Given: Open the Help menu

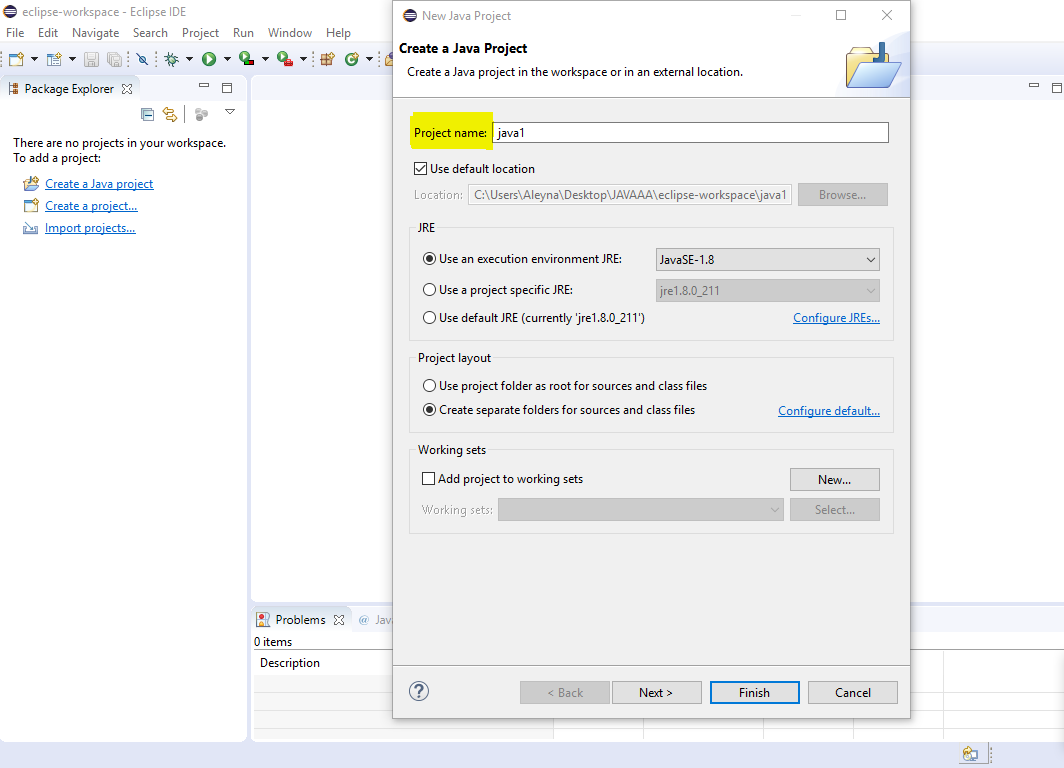Looking at the screenshot, I should [338, 33].
